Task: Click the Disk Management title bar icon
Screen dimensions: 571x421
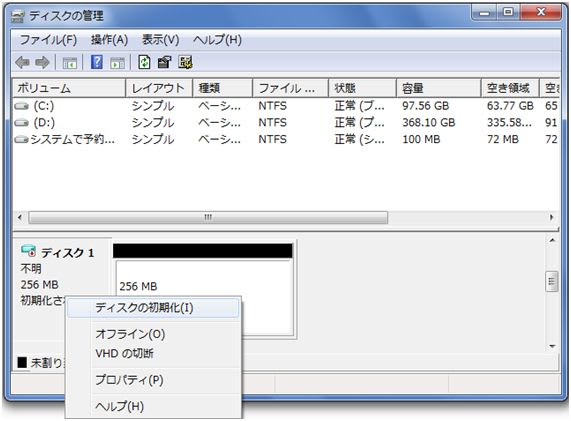Action: click(x=17, y=16)
